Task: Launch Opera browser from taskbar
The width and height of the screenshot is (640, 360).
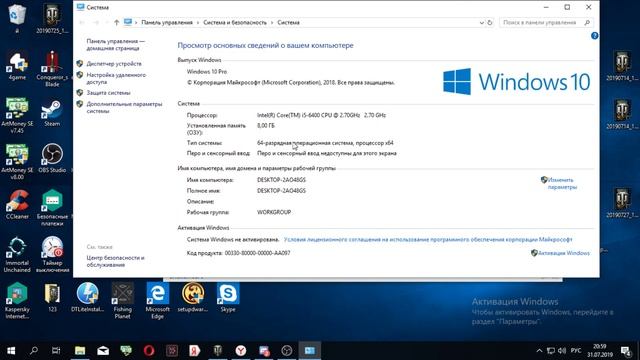Action: coord(149,351)
